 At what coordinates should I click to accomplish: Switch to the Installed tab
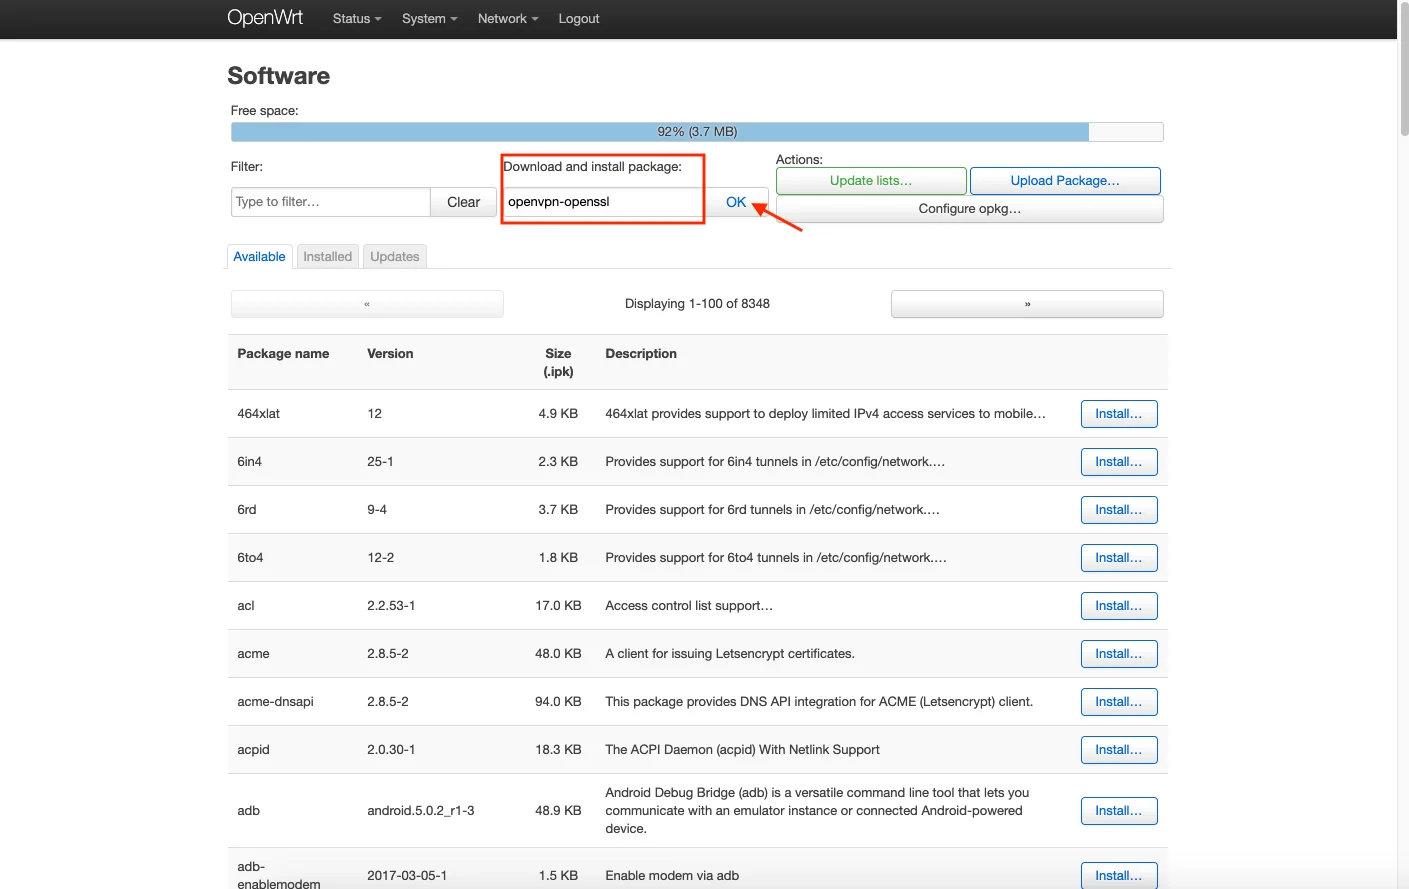(327, 257)
